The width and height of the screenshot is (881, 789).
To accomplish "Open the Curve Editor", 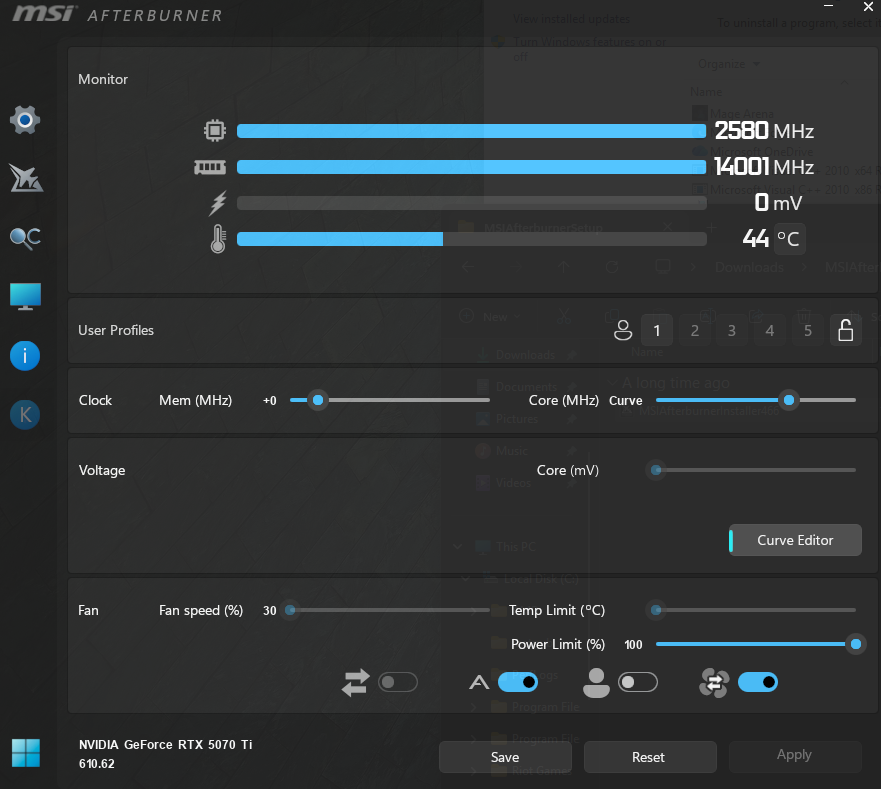I will pyautogui.click(x=795, y=540).
